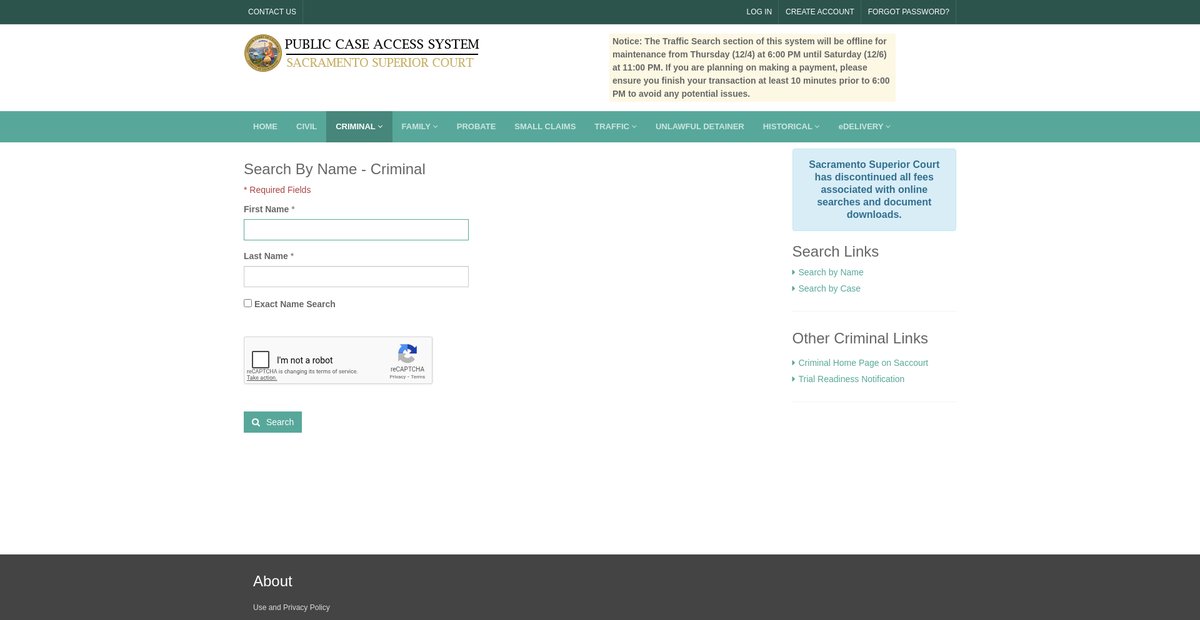Open Small Claims in the navigation bar
The height and width of the screenshot is (620, 1200).
point(545,127)
